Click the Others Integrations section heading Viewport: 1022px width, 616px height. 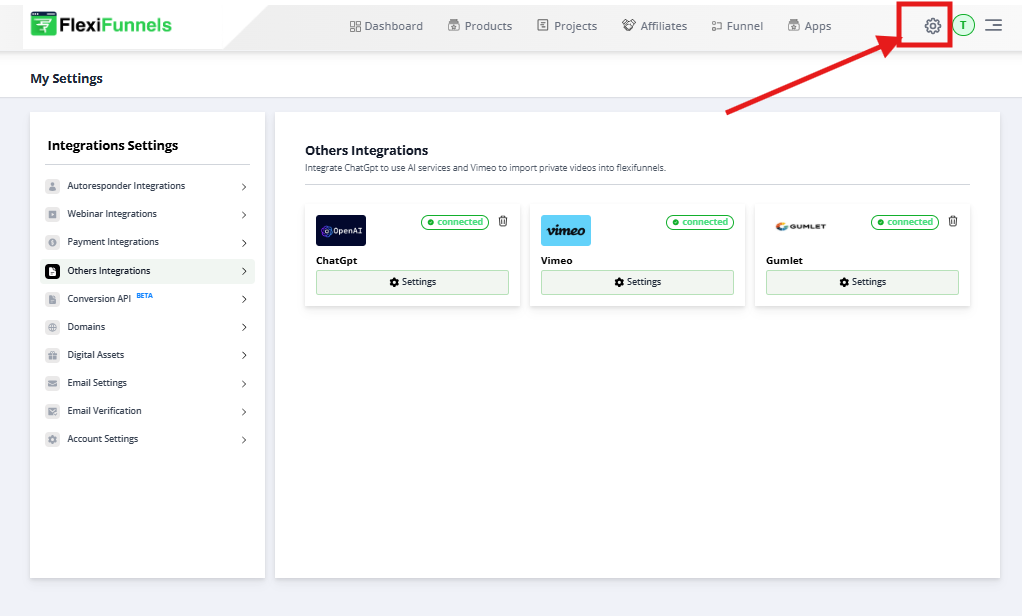[366, 151]
